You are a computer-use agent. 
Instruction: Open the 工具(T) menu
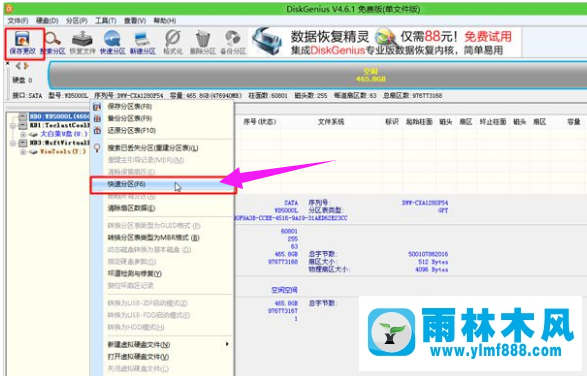105,21
